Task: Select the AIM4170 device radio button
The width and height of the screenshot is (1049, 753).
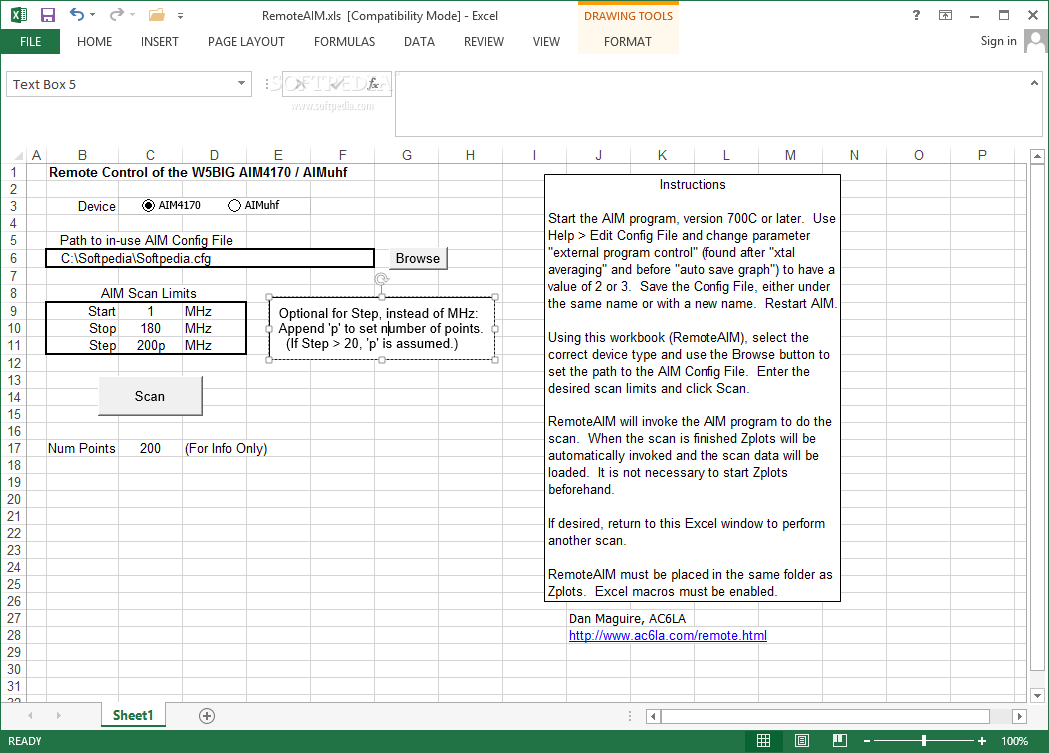Action: pyautogui.click(x=149, y=205)
